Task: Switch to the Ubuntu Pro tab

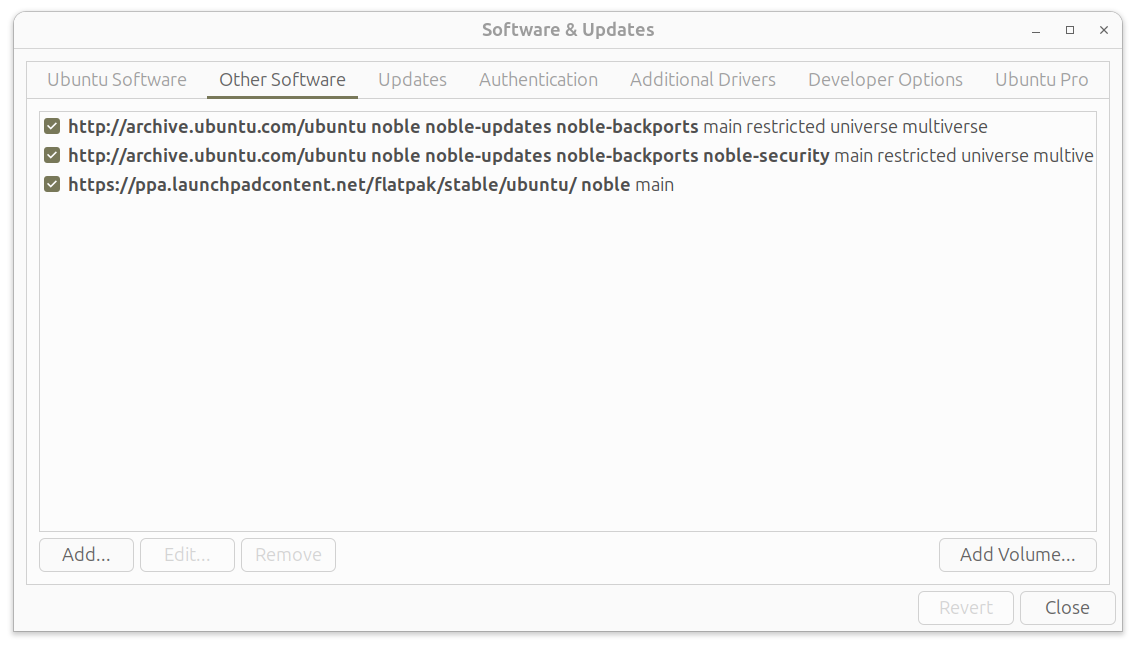Action: coord(1041,80)
